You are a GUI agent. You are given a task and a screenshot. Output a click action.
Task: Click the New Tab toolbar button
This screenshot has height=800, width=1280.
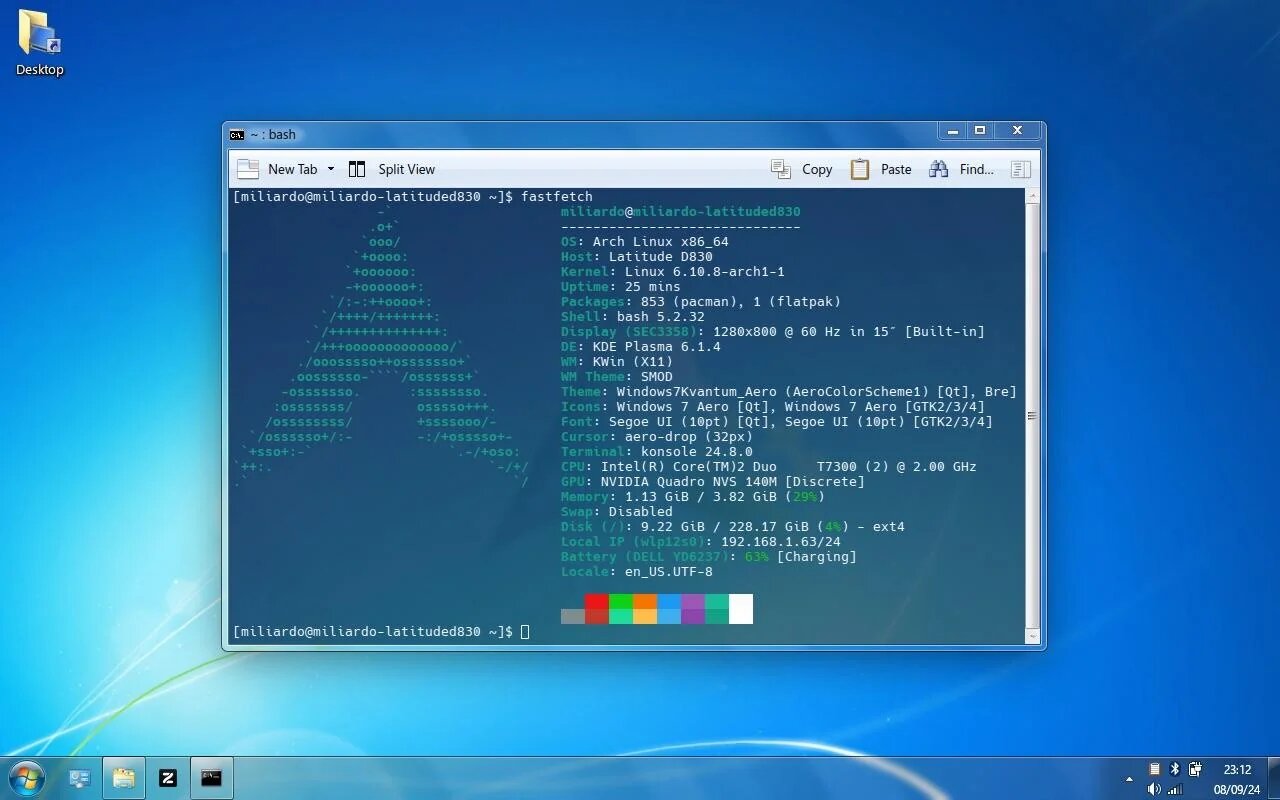(x=278, y=169)
